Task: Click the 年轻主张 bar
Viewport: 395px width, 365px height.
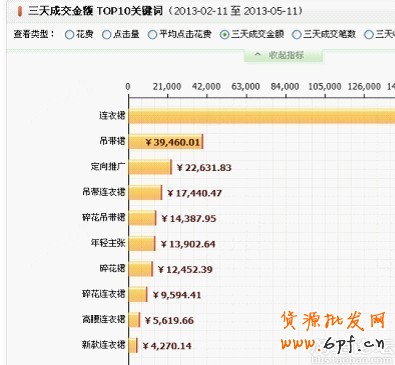Action: [x=142, y=244]
